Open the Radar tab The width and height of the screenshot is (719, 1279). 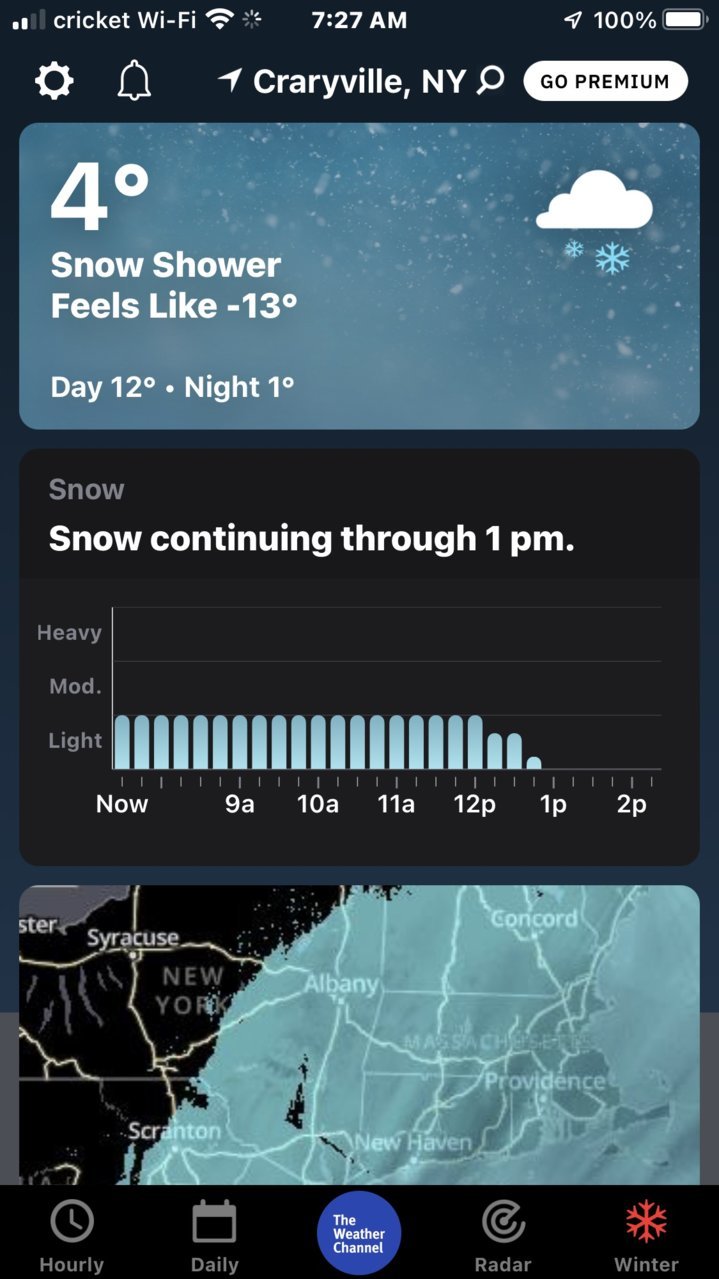[503, 1237]
